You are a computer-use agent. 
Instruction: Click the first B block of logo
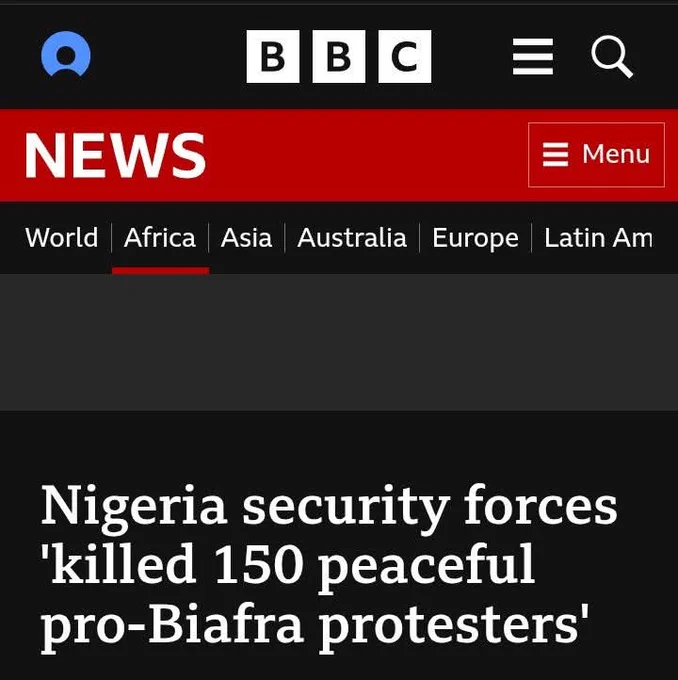(x=273, y=56)
